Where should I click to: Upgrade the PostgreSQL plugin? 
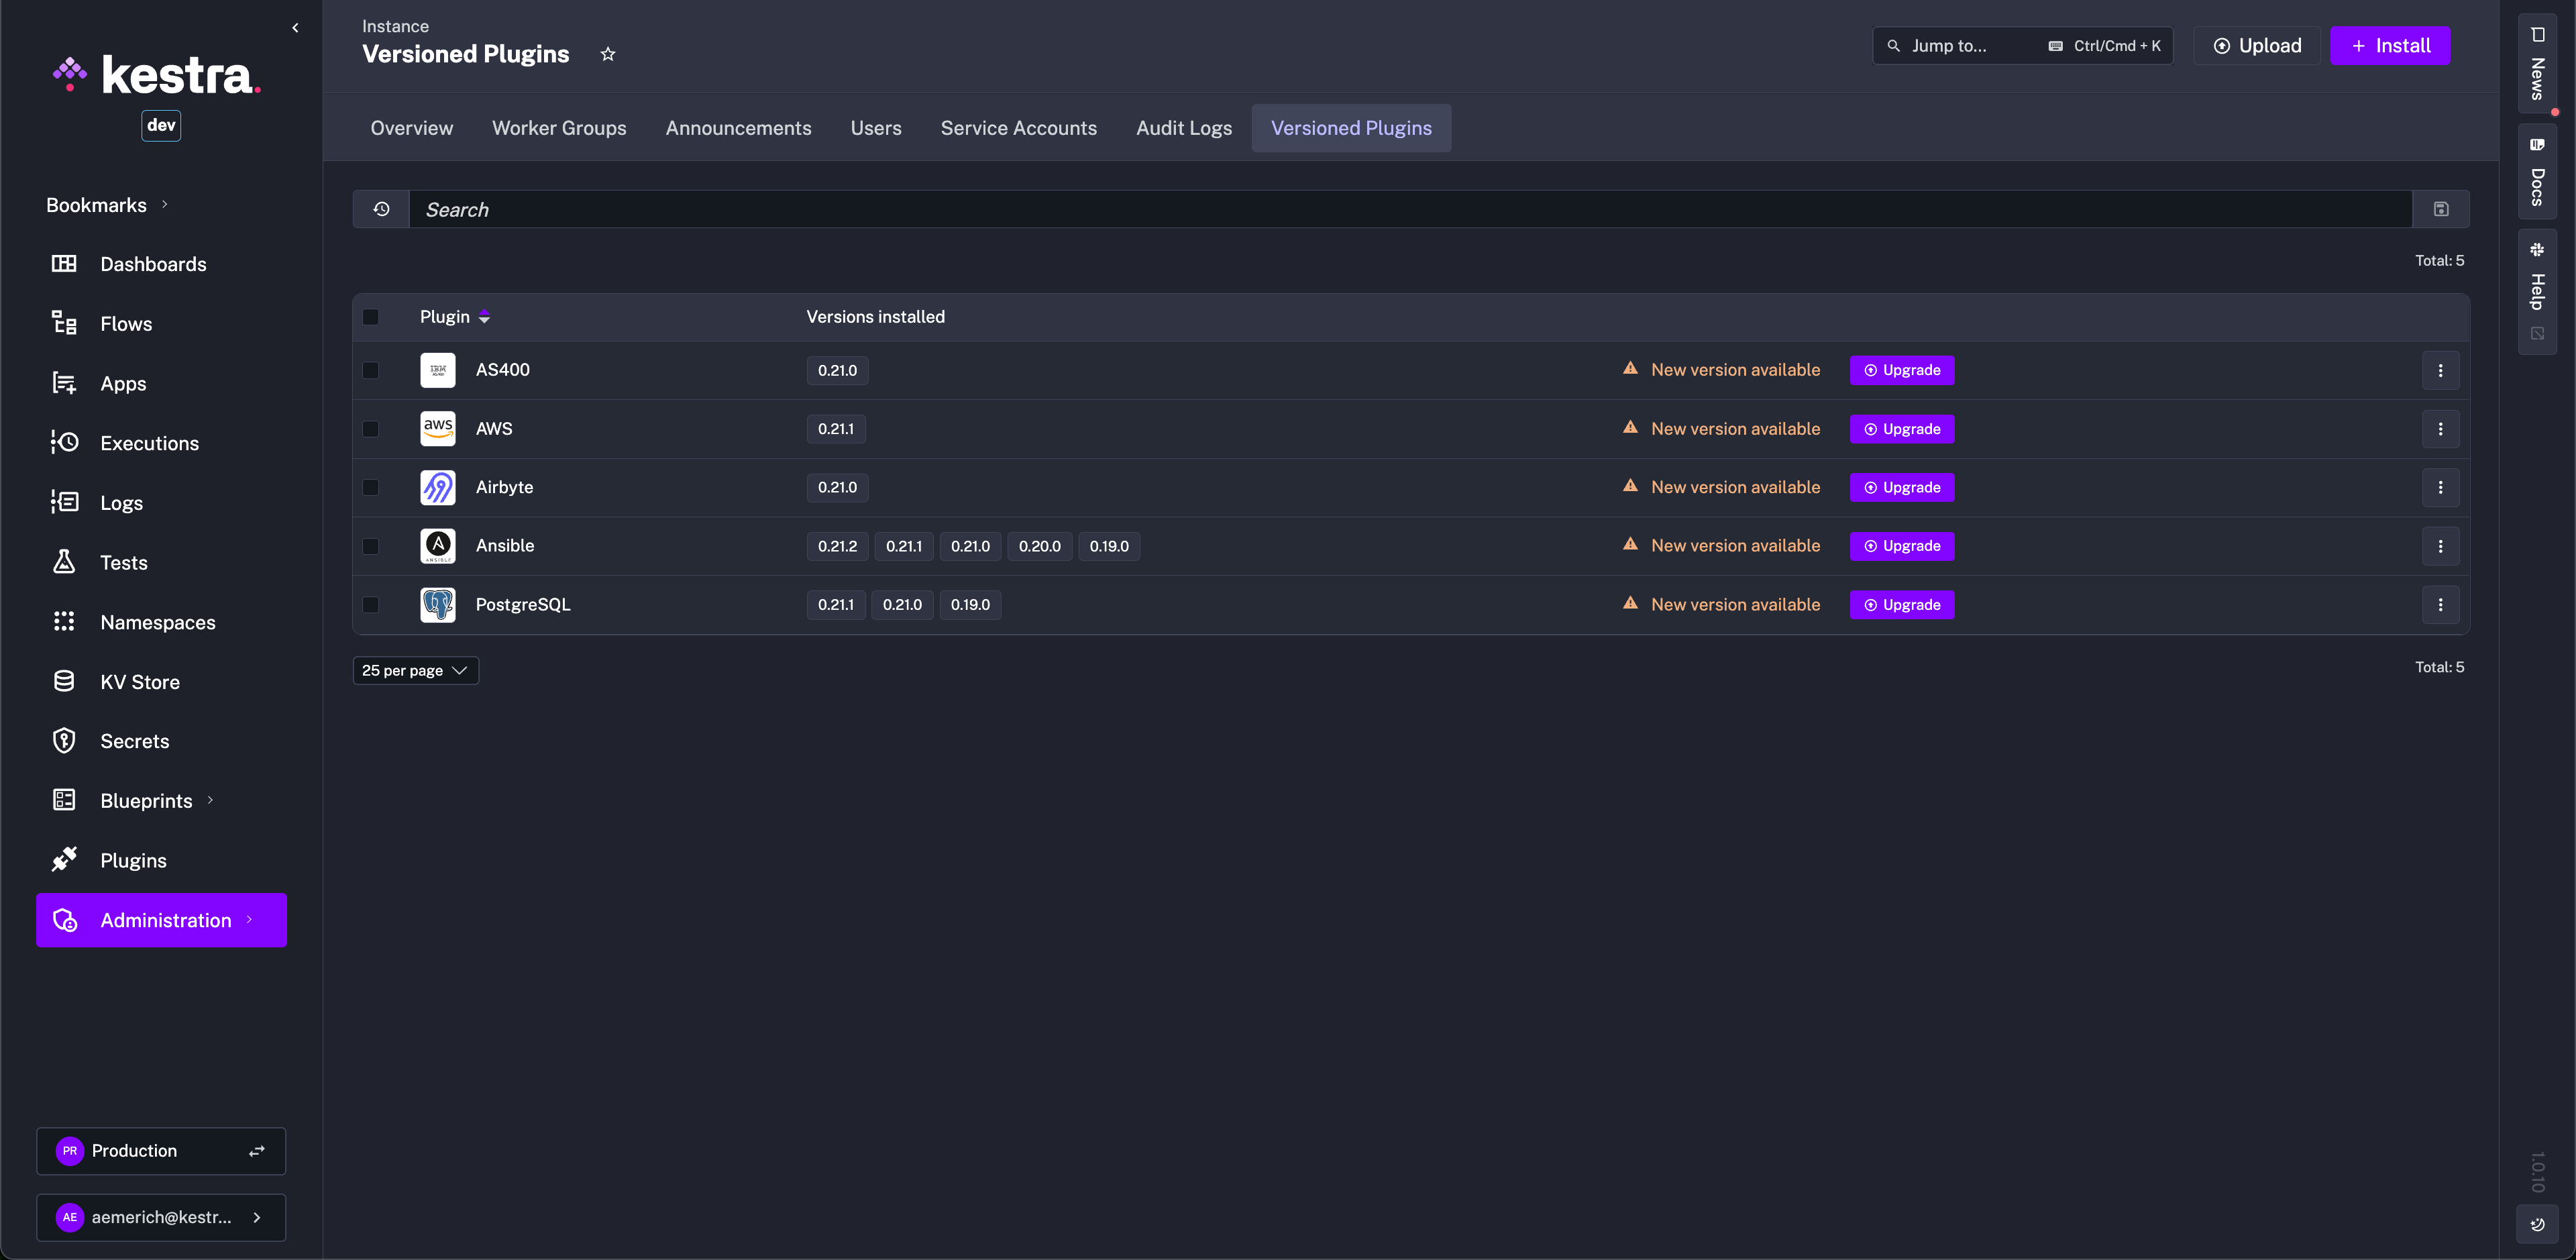click(1902, 604)
